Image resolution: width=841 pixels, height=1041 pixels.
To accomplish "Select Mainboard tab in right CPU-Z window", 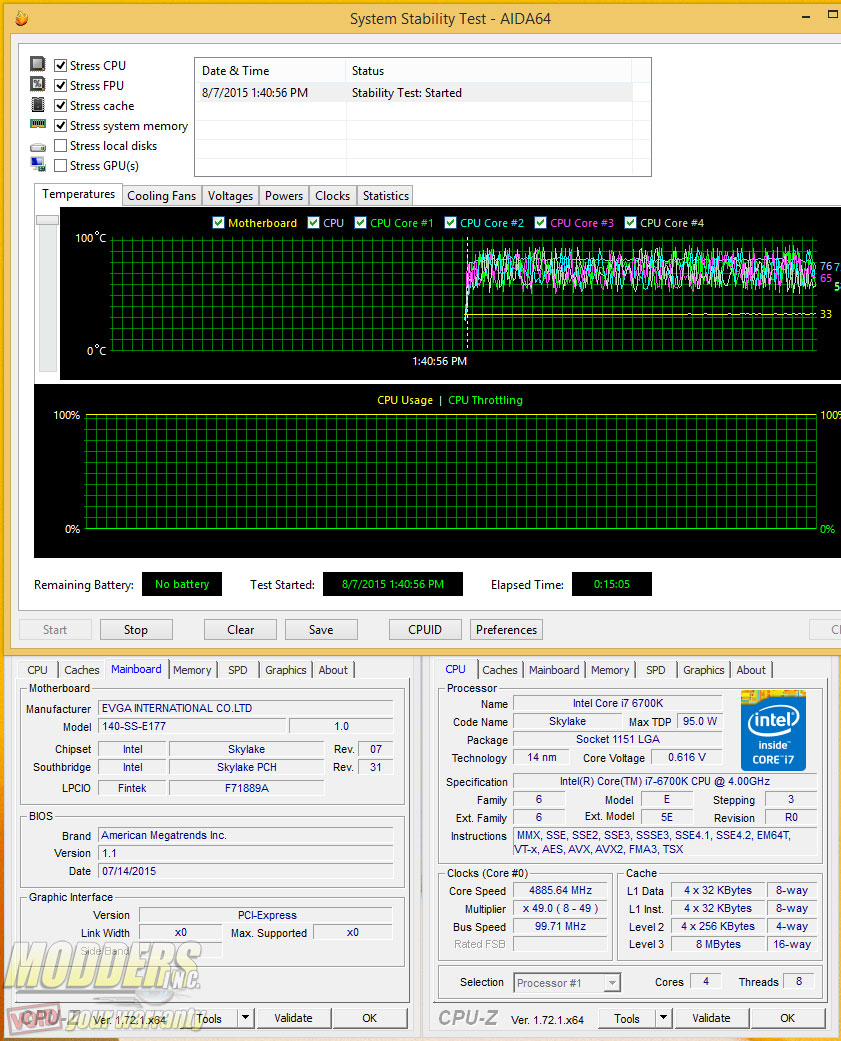I will click(x=554, y=670).
